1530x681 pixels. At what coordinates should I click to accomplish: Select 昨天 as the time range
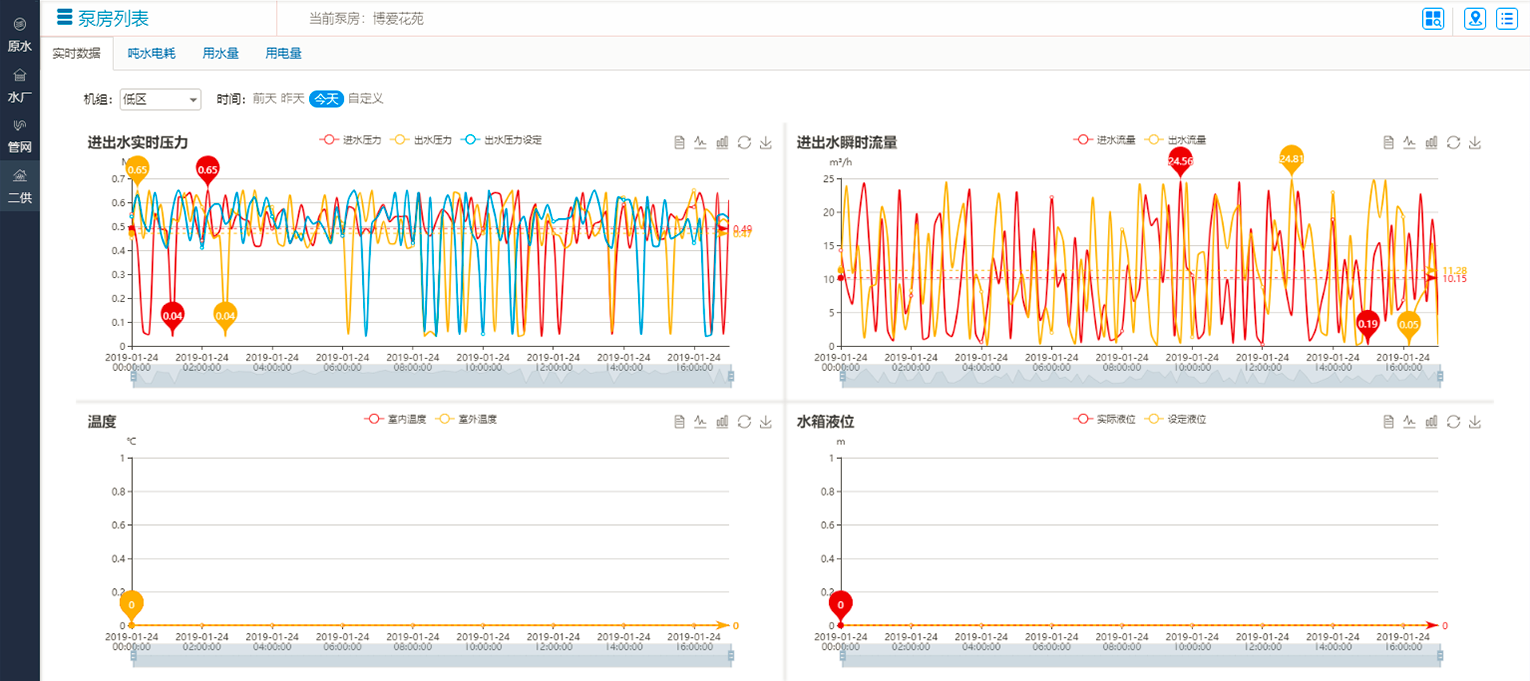292,99
